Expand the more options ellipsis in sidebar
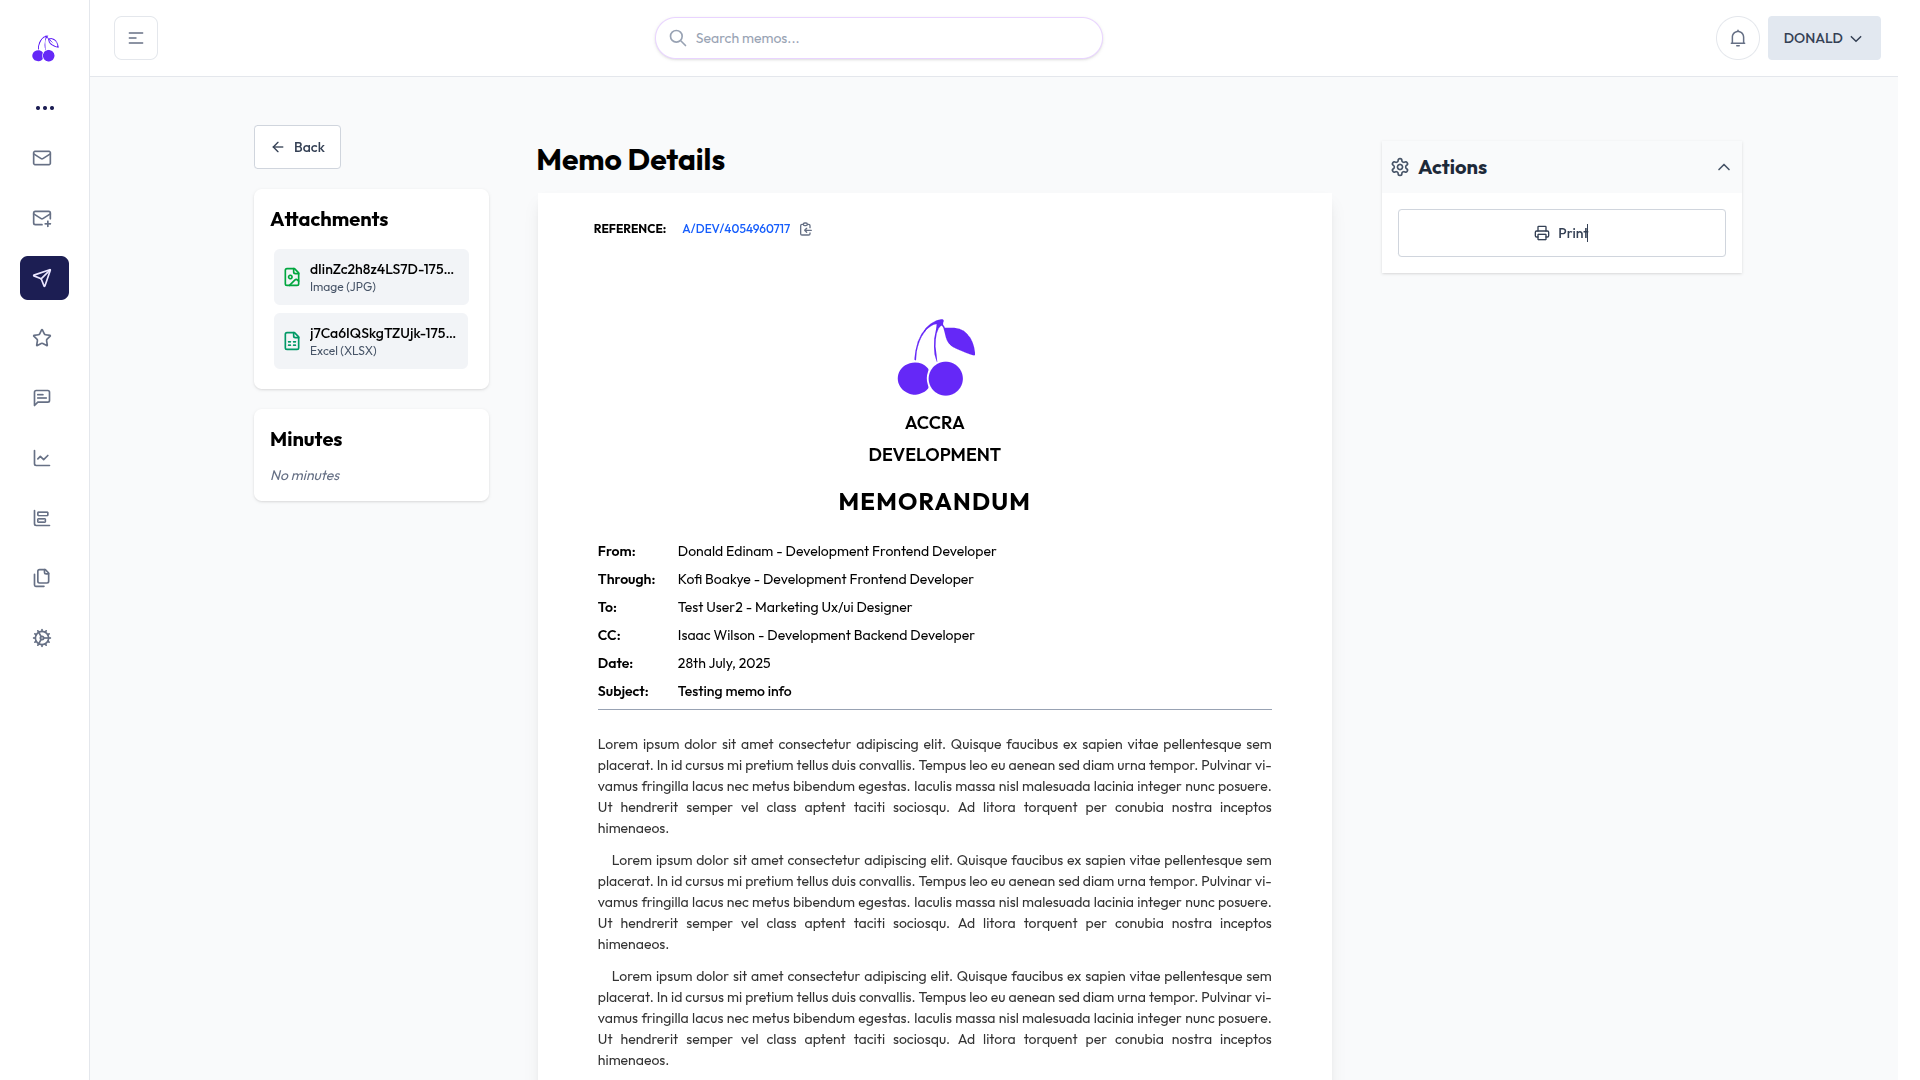This screenshot has height=1080, width=1920. (44, 108)
